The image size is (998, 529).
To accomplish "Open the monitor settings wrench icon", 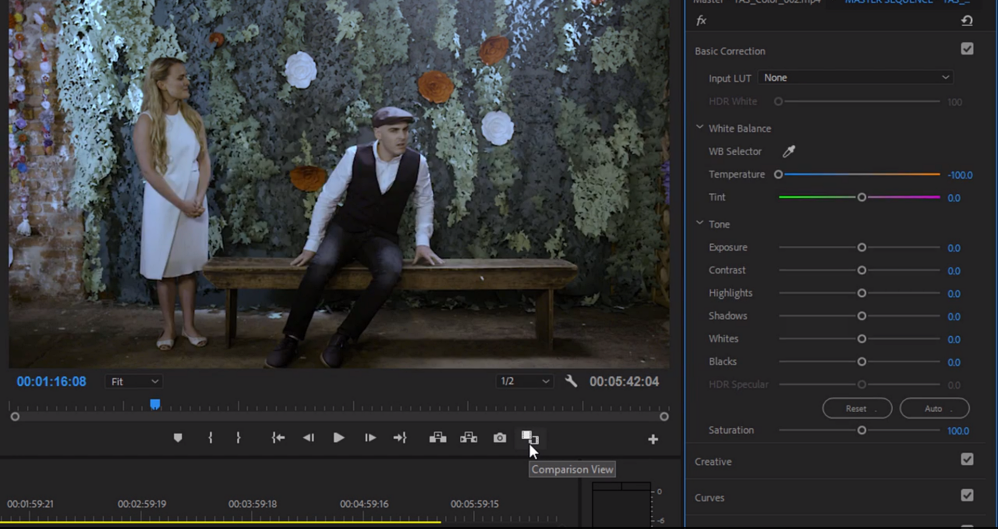I will pos(571,381).
